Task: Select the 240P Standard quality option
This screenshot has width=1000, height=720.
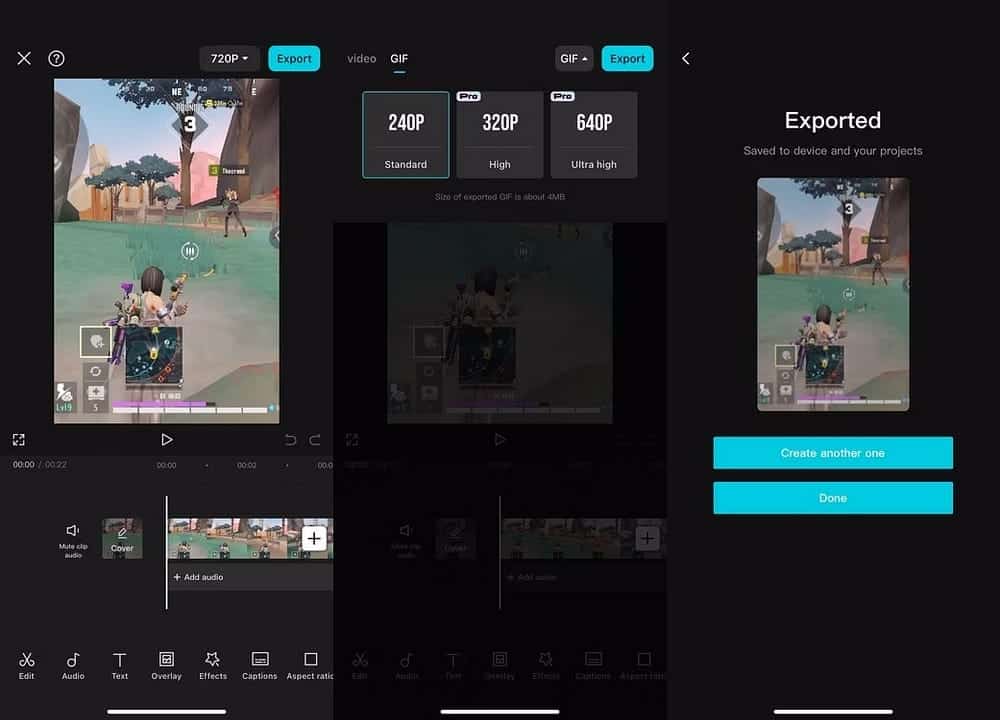Action: (x=406, y=135)
